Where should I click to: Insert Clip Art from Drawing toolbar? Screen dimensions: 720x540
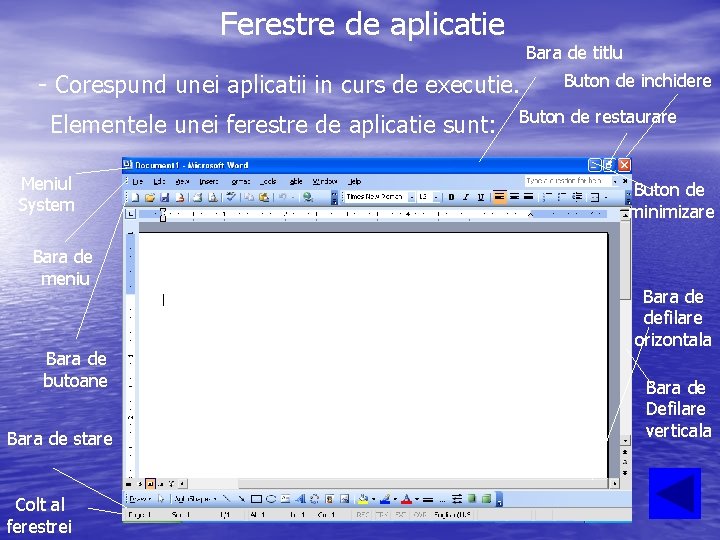pyautogui.click(x=329, y=499)
